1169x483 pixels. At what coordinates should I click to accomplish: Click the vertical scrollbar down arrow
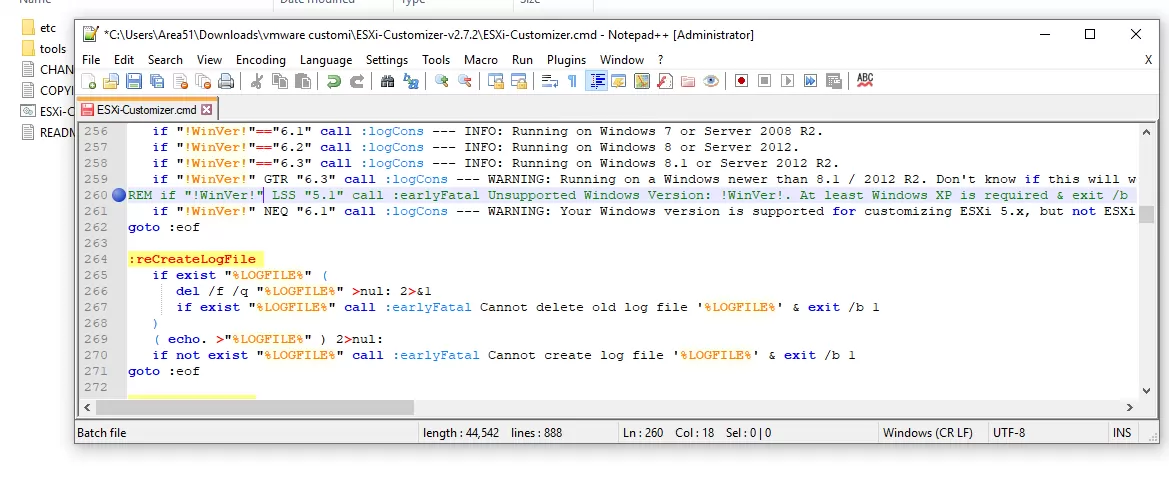pyautogui.click(x=1147, y=391)
